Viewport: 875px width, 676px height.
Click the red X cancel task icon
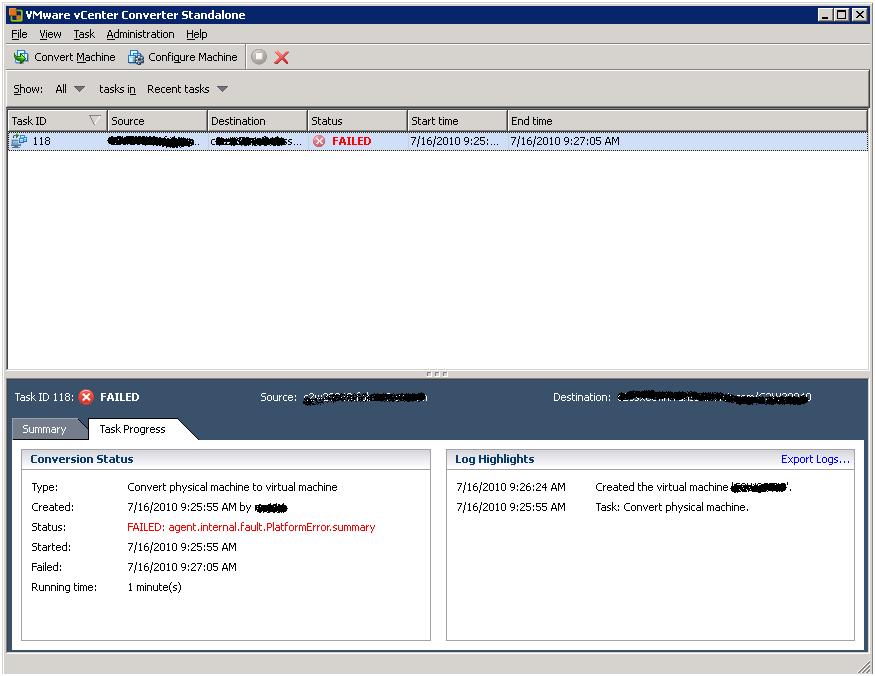(x=282, y=57)
